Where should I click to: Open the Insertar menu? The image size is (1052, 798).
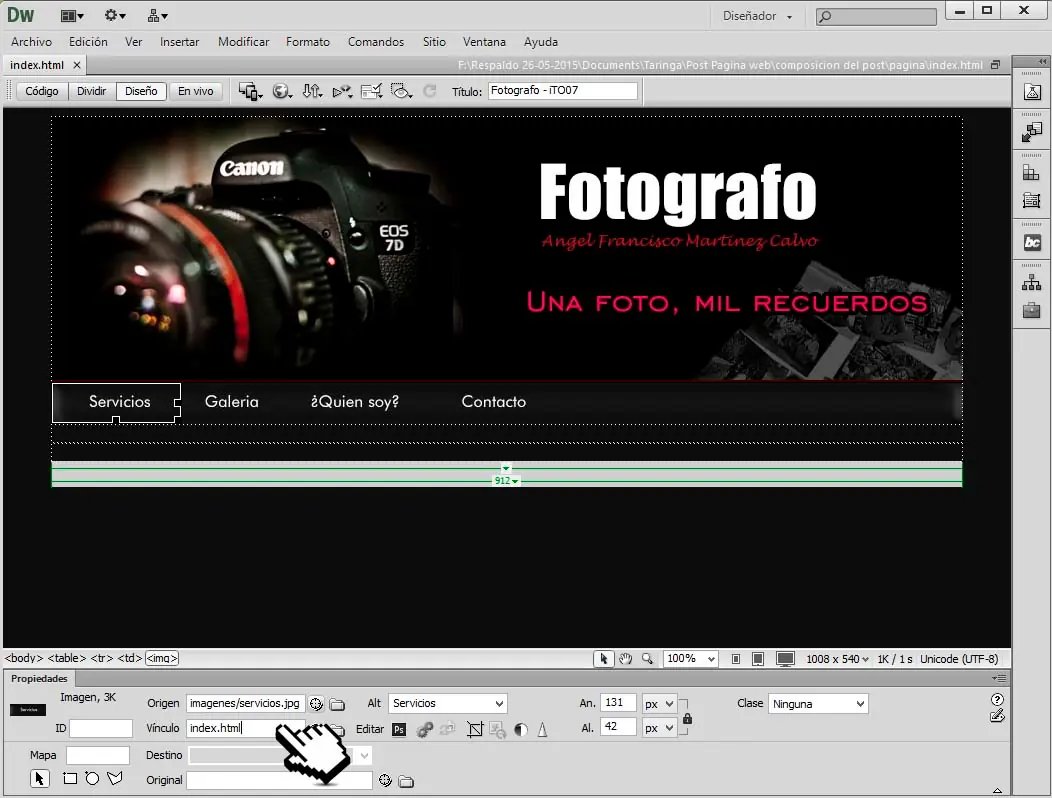(179, 42)
